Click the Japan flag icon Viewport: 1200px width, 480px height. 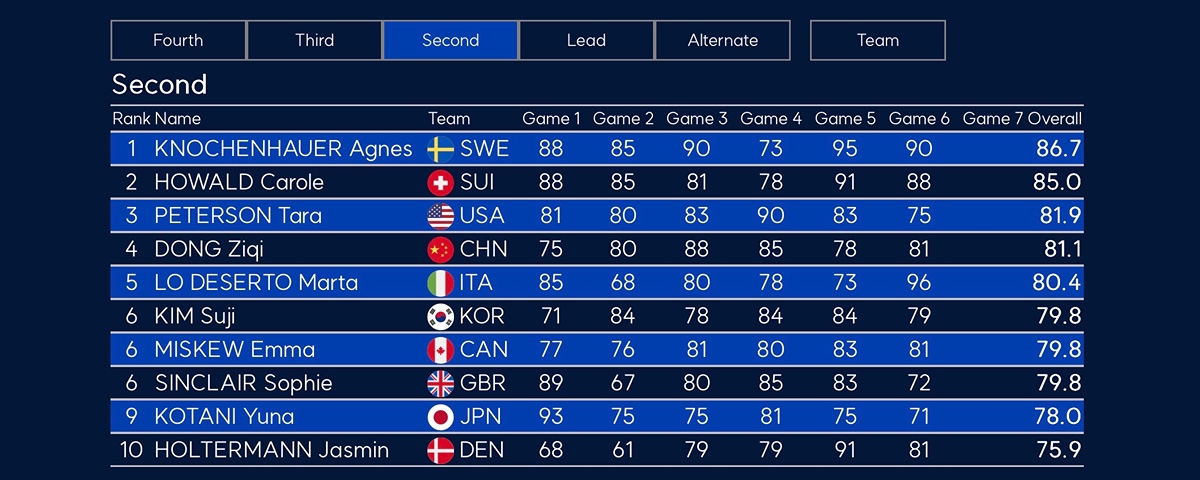pos(440,416)
